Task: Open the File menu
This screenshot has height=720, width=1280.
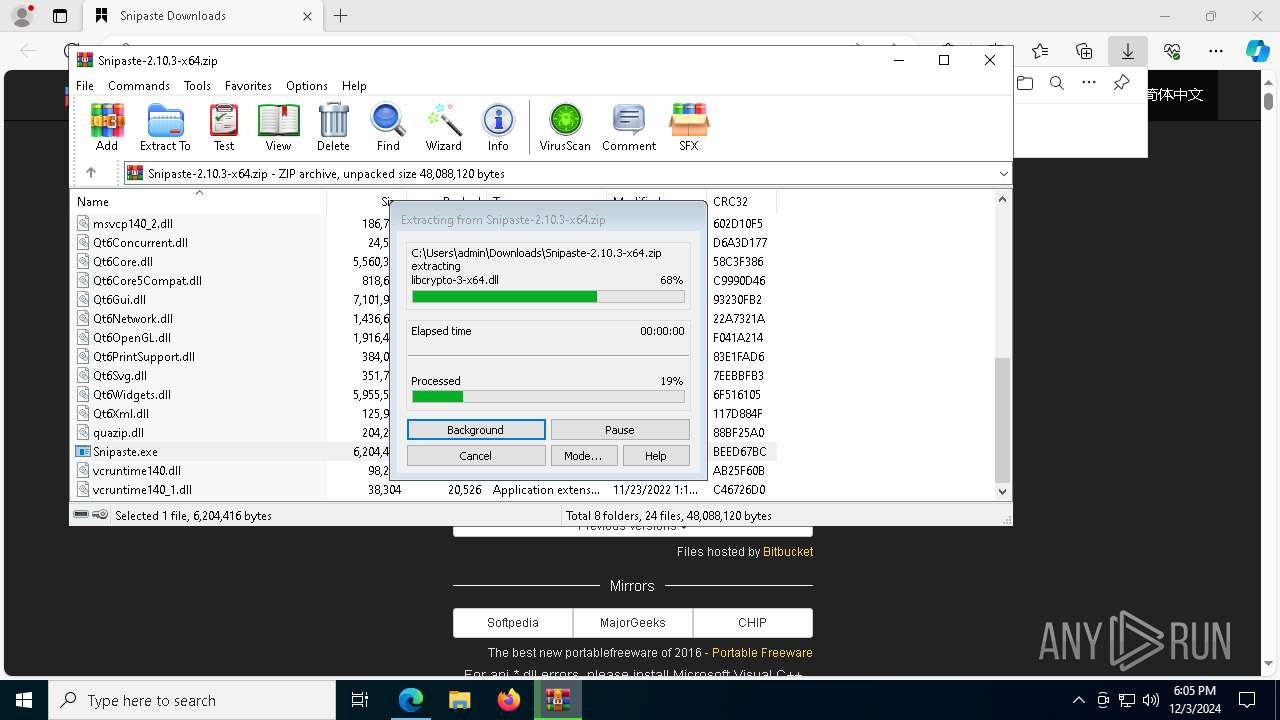Action: tap(85, 86)
